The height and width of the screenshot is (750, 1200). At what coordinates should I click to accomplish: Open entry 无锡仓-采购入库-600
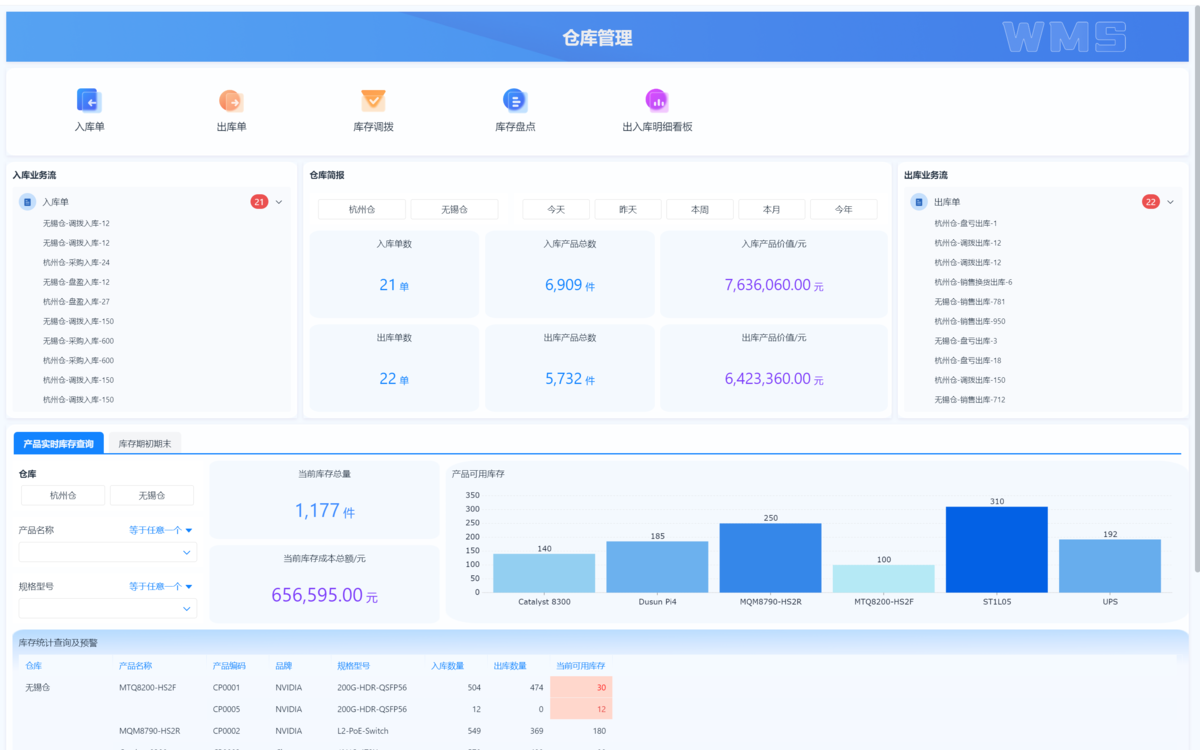click(78, 341)
